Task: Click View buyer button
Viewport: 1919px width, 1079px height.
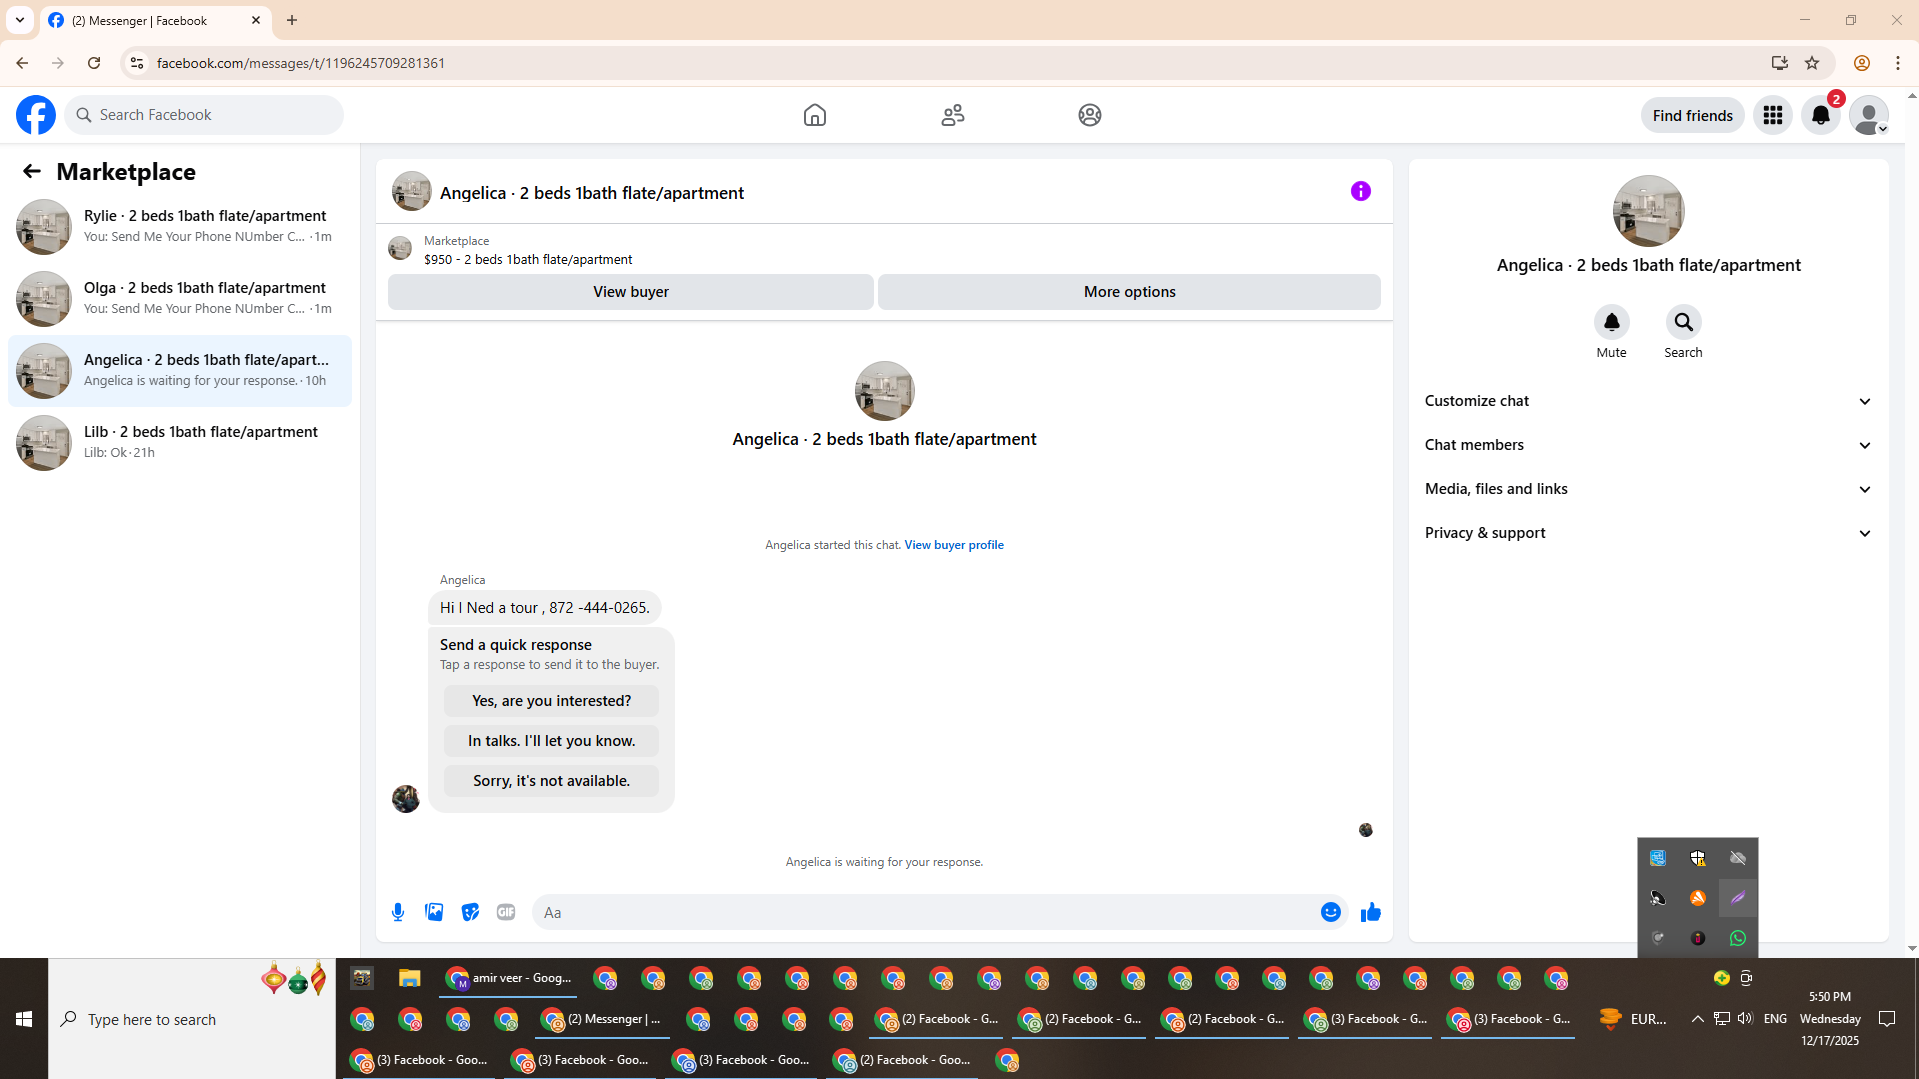Action: click(x=631, y=292)
